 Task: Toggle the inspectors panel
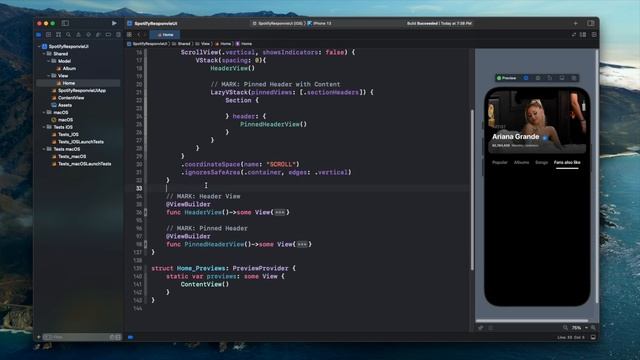pyautogui.click(x=591, y=23)
